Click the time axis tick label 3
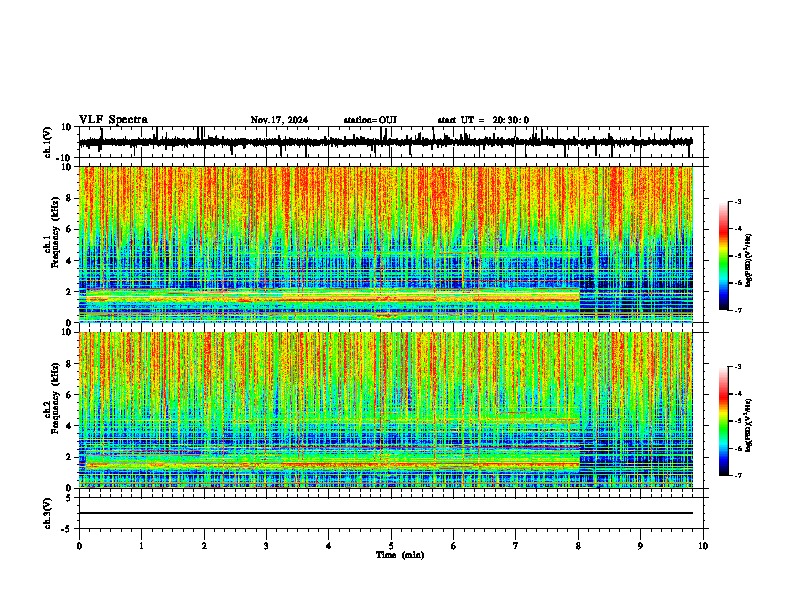 [266, 546]
